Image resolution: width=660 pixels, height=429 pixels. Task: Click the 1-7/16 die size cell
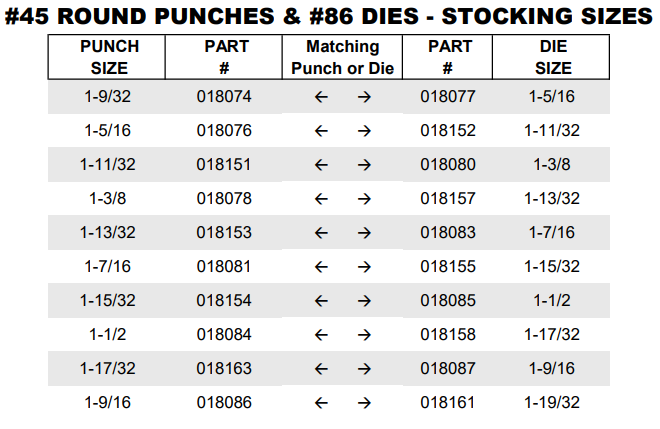pos(552,233)
